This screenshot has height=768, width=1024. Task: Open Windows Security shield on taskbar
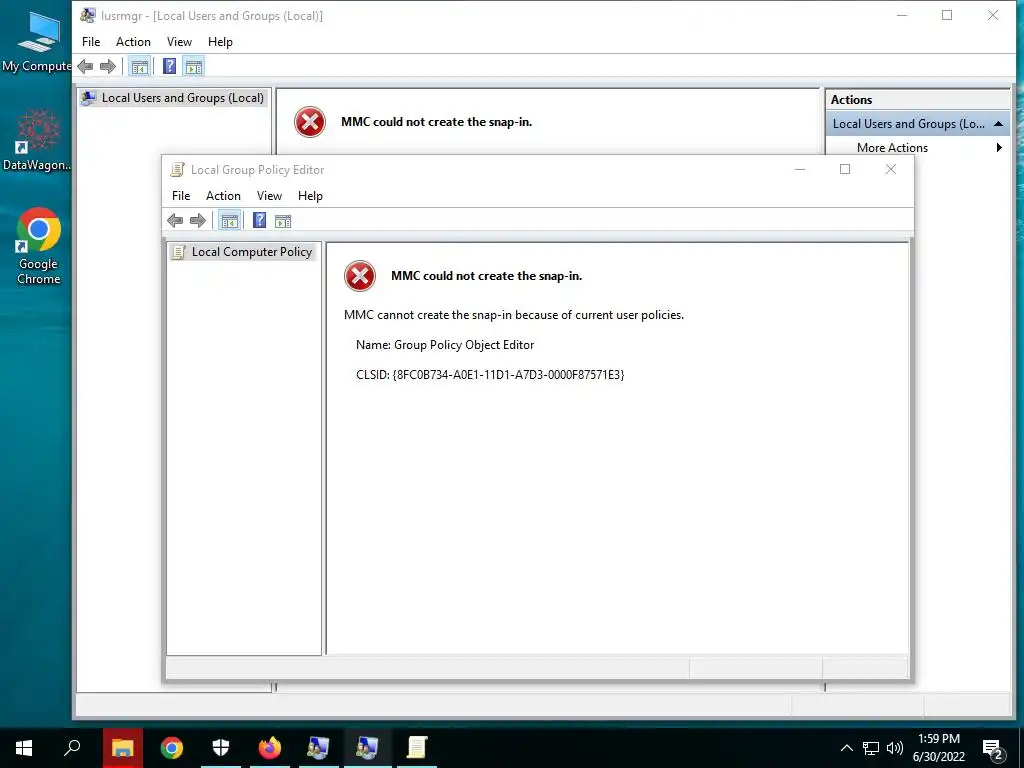221,748
